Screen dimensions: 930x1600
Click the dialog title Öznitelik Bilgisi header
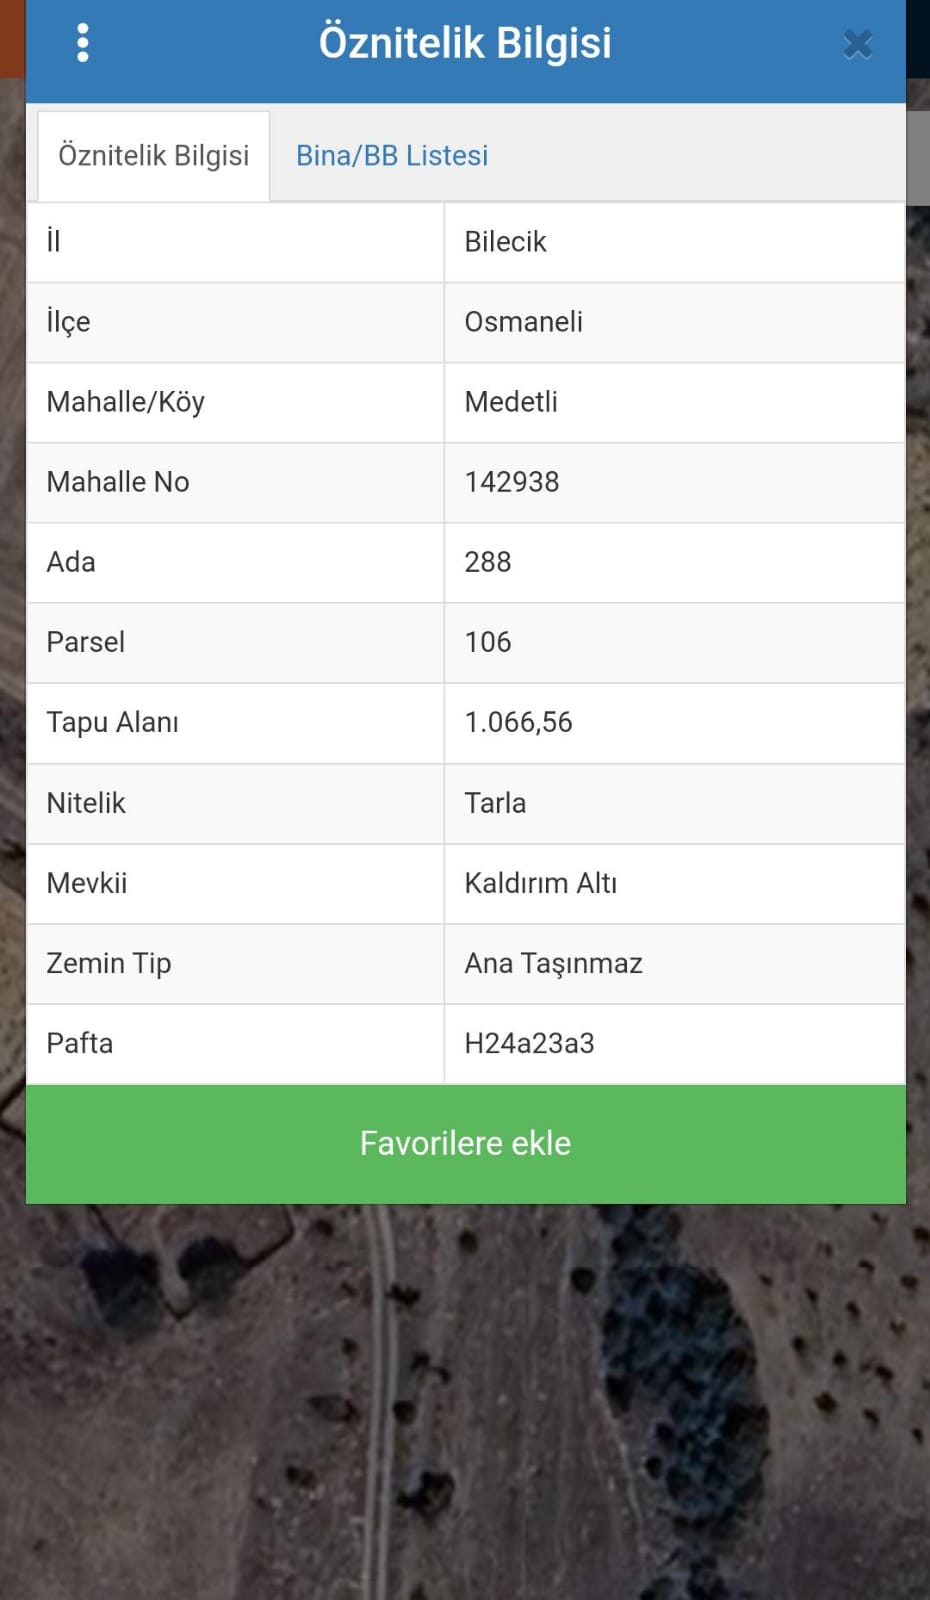465,43
